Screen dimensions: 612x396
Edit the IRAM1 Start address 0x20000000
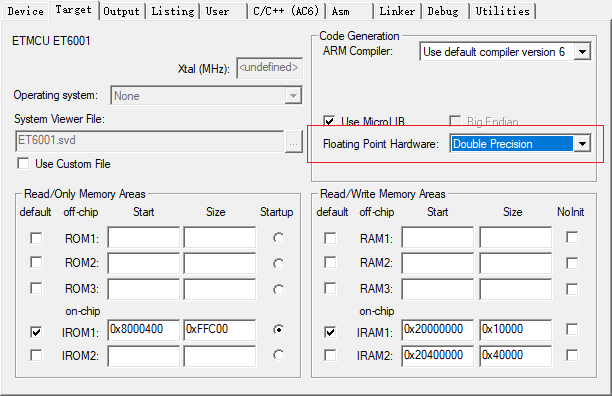[438, 330]
